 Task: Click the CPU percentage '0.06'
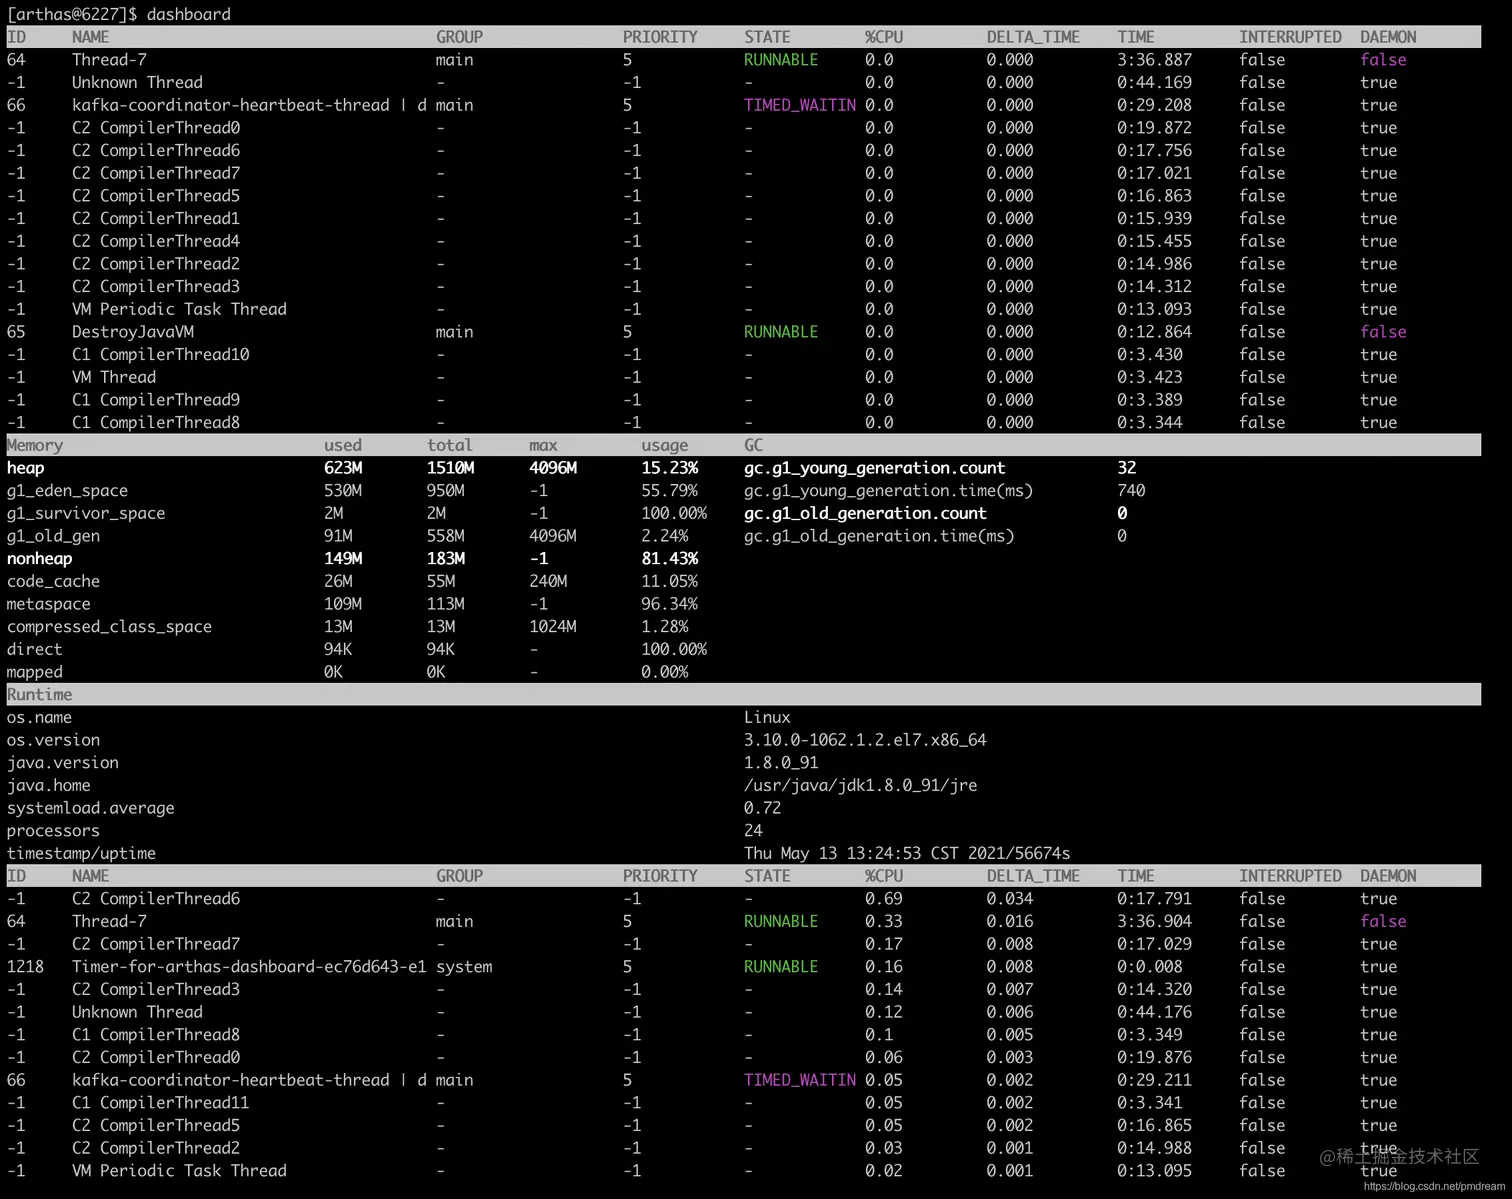884,1058
